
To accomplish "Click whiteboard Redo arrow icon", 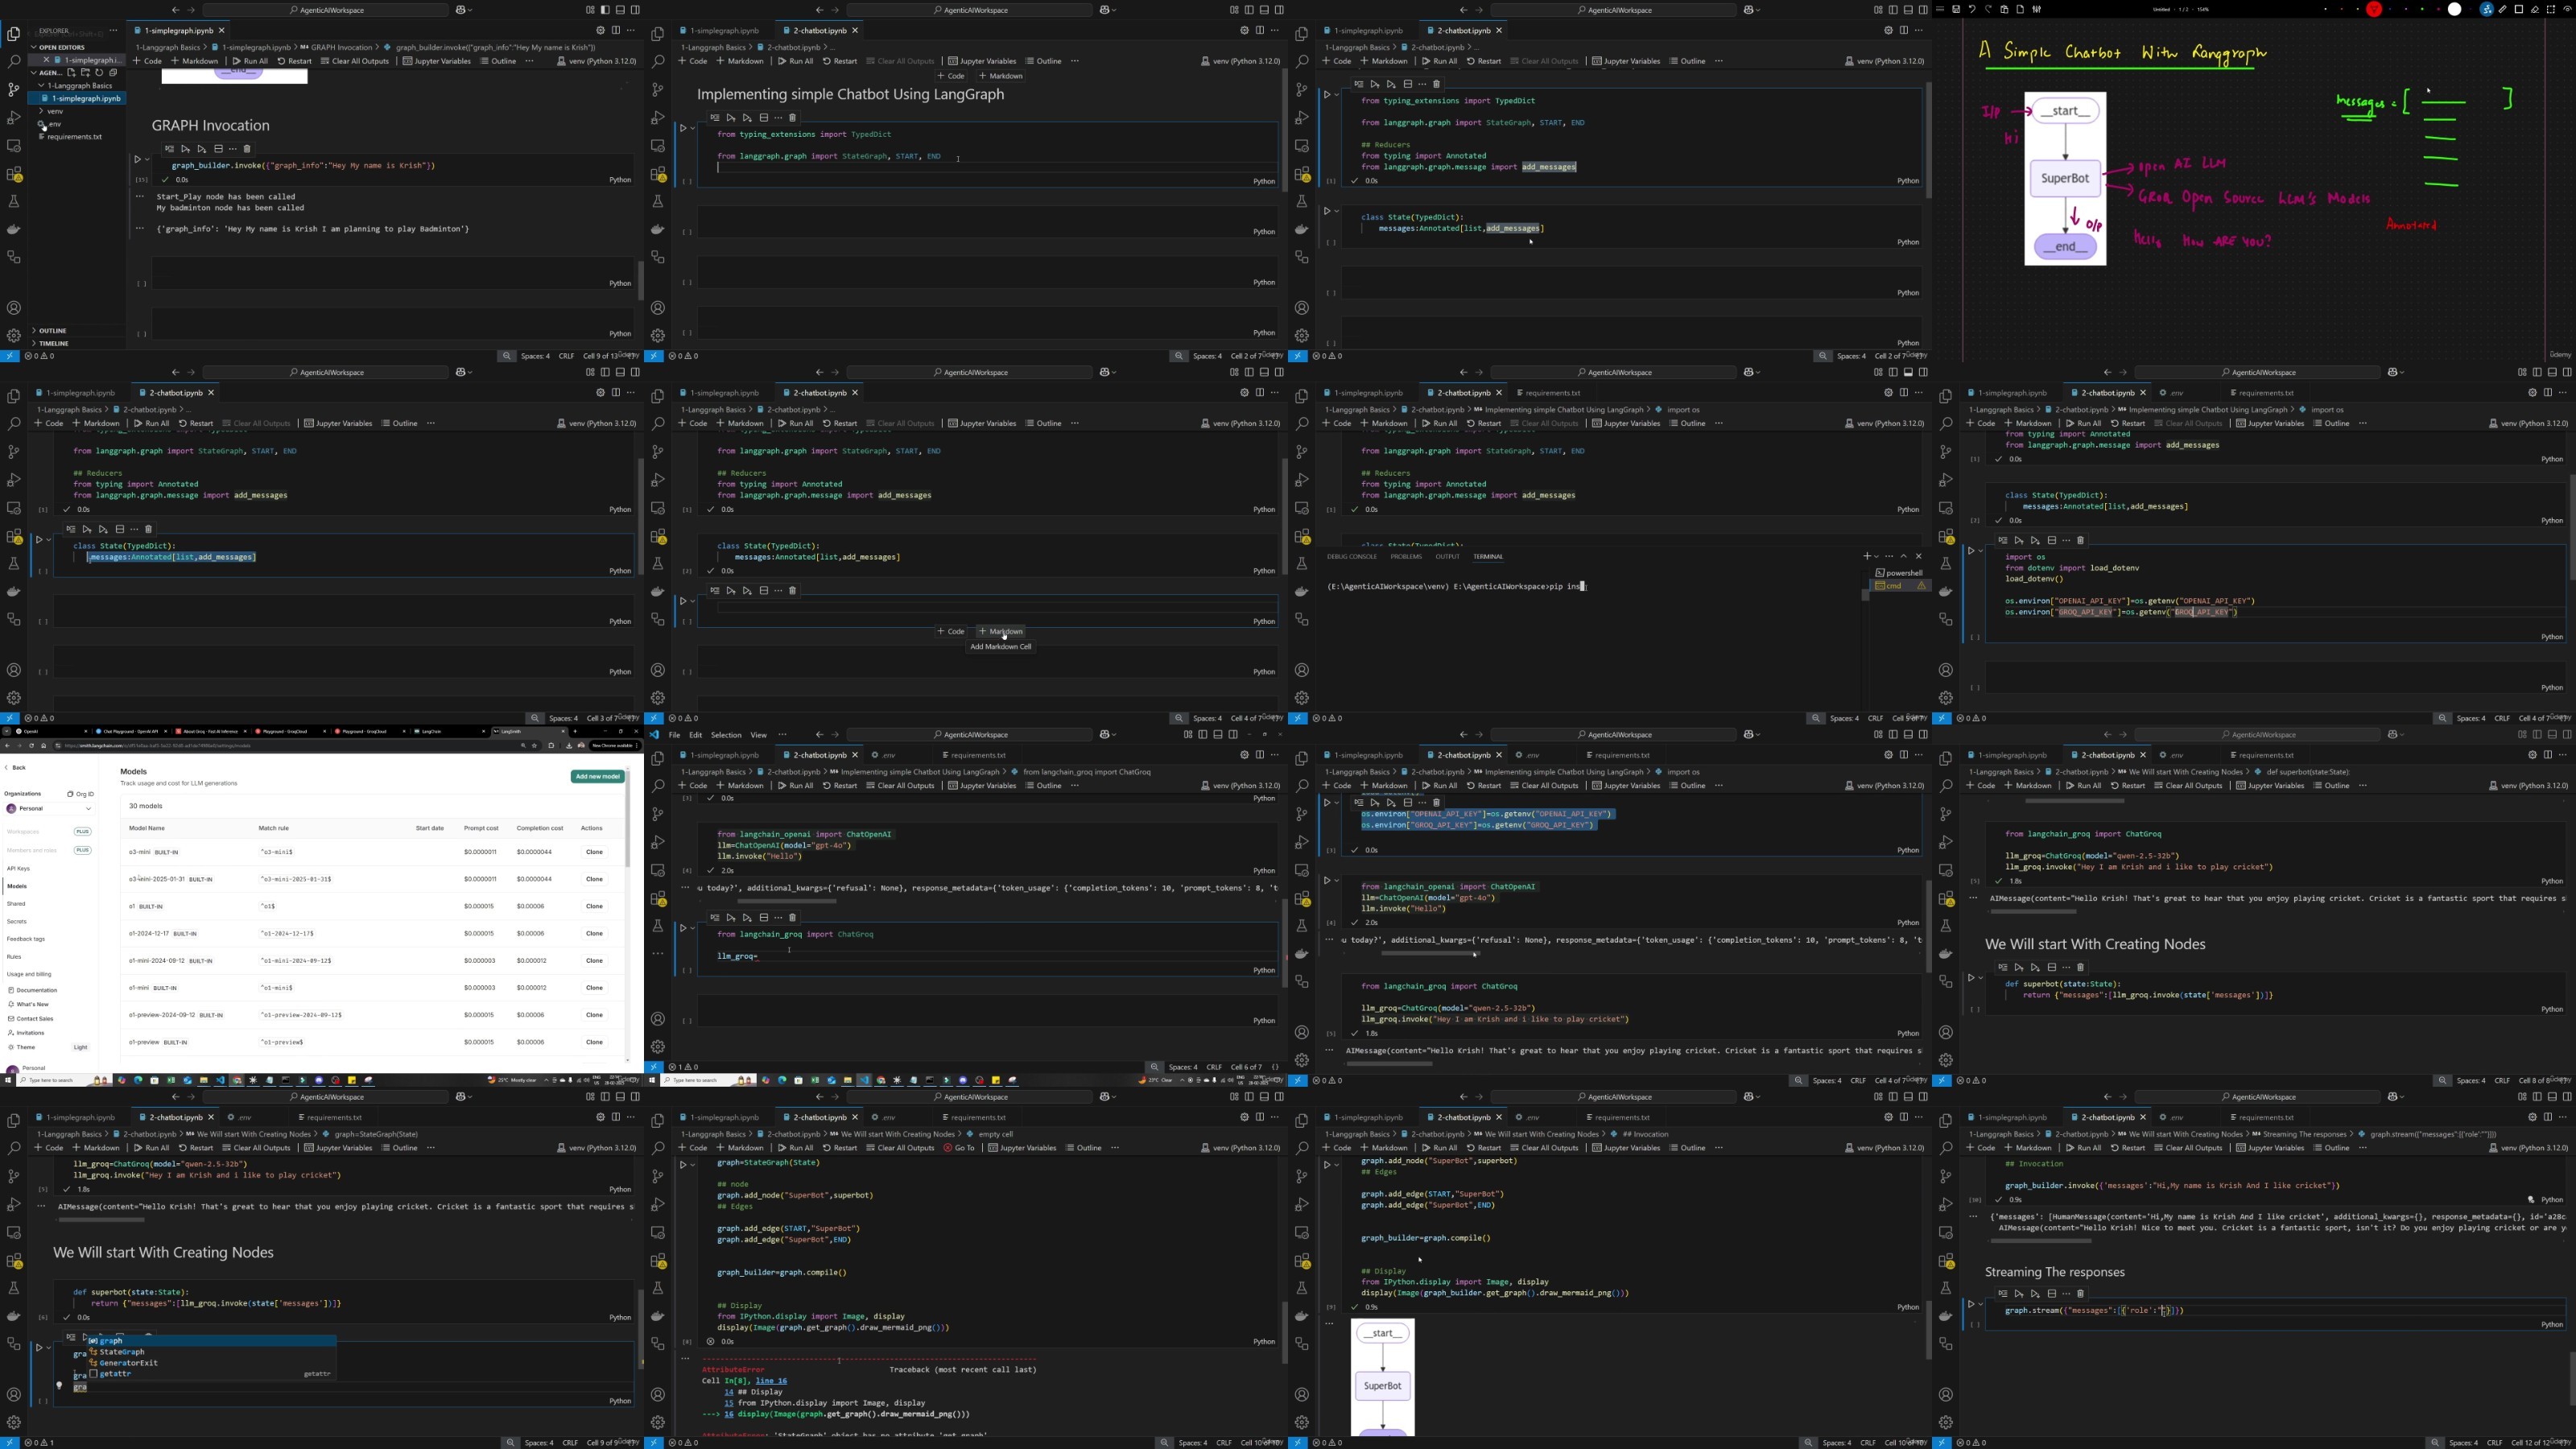I will [x=1988, y=9].
